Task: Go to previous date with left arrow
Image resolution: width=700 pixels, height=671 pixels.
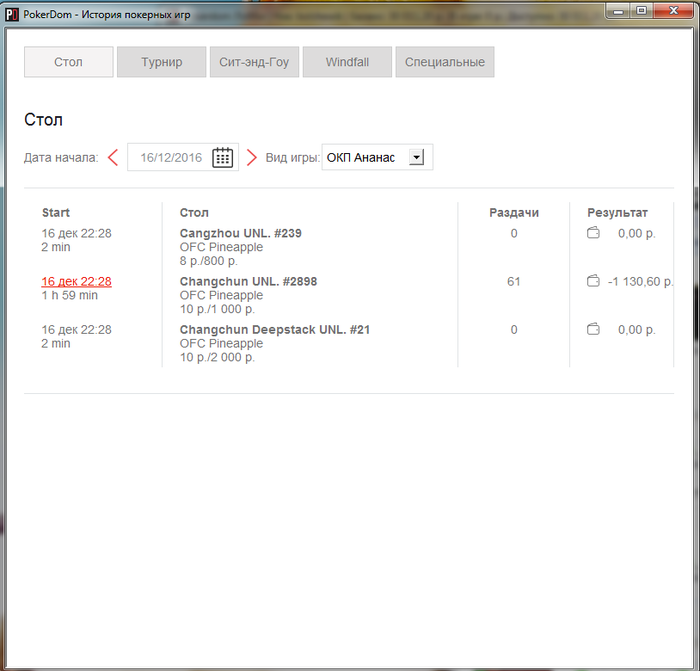Action: [x=113, y=158]
